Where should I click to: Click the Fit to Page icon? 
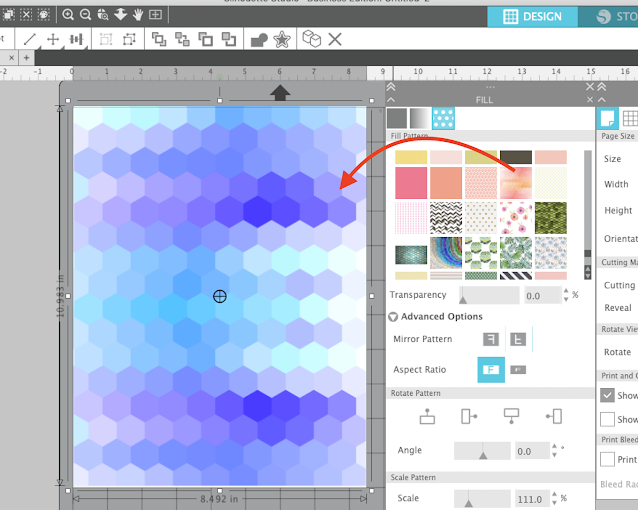click(x=155, y=15)
